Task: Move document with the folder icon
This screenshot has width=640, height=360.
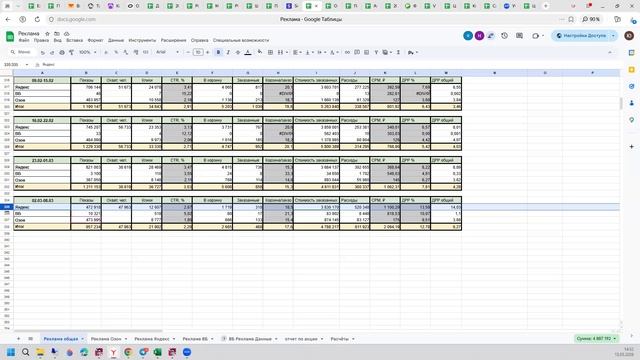Action: click(x=57, y=33)
